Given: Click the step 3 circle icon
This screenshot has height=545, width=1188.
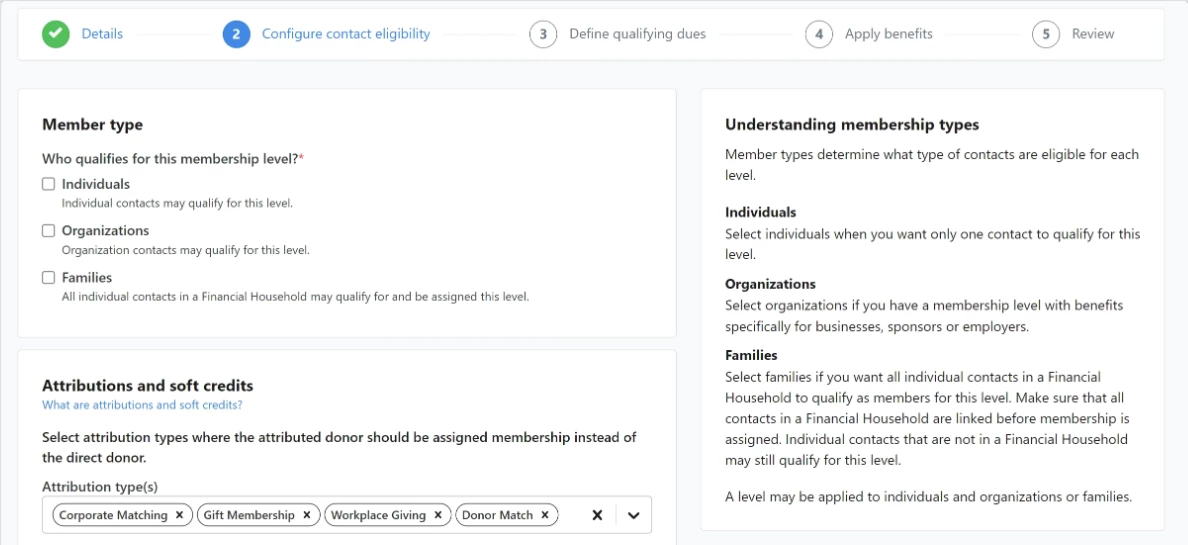Looking at the screenshot, I should coord(543,34).
